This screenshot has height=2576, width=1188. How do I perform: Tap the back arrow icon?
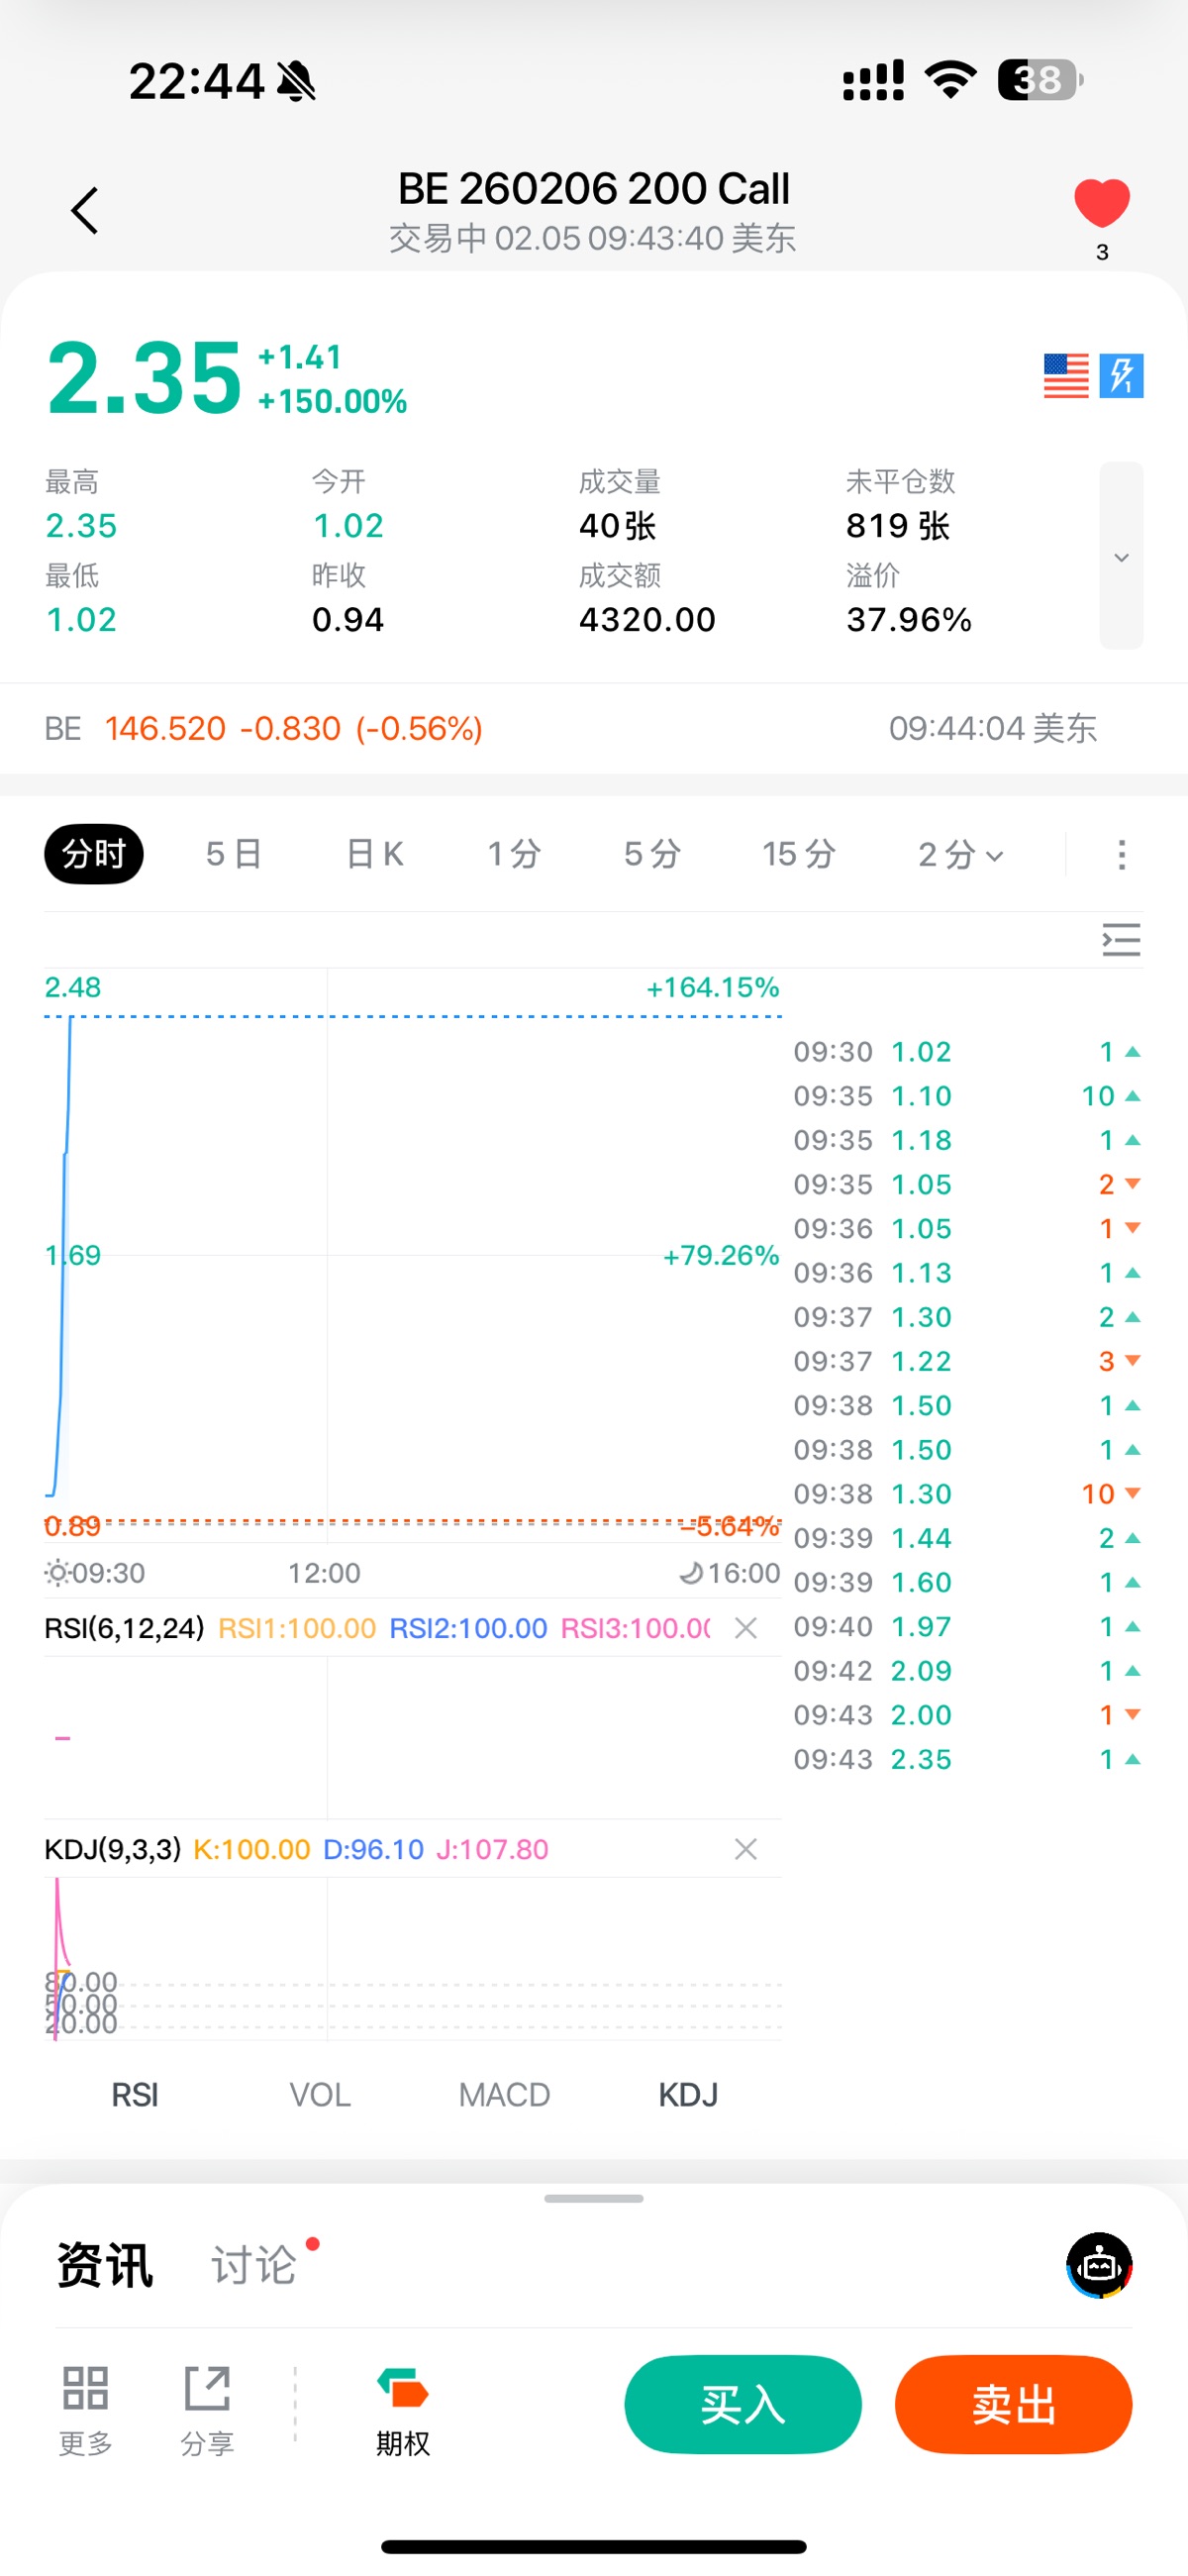point(85,211)
